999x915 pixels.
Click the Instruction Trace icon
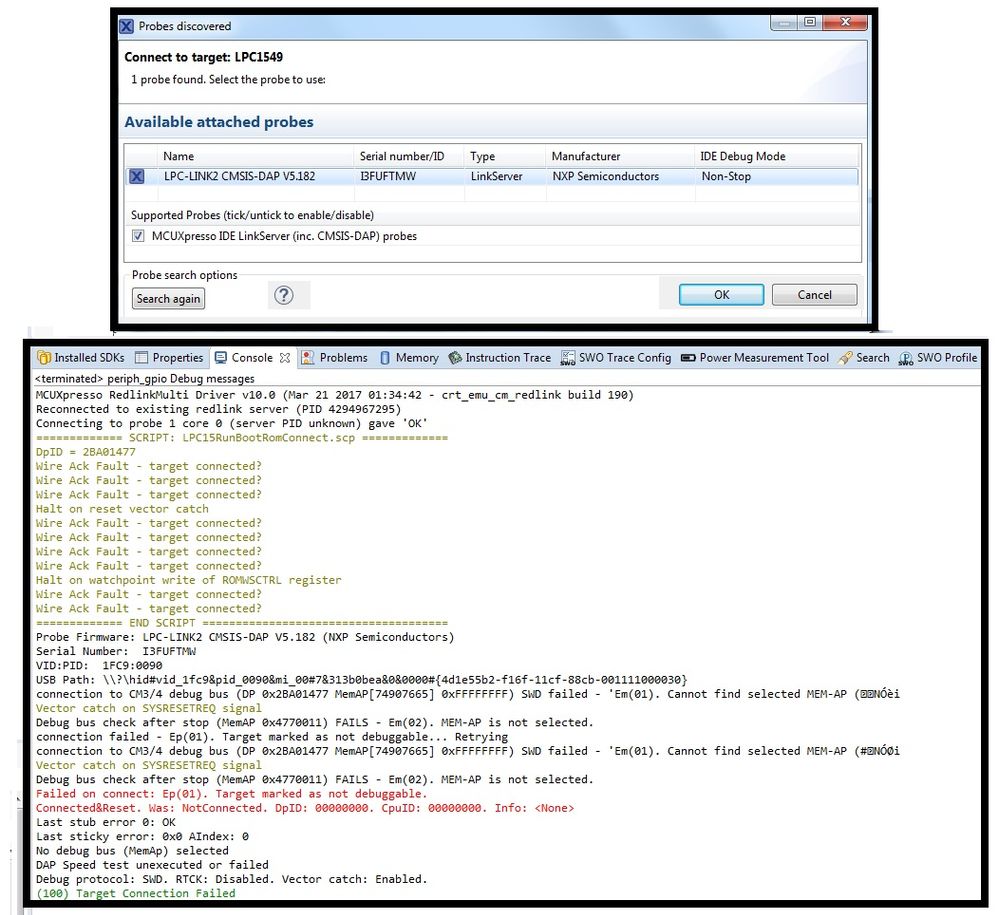tap(455, 358)
